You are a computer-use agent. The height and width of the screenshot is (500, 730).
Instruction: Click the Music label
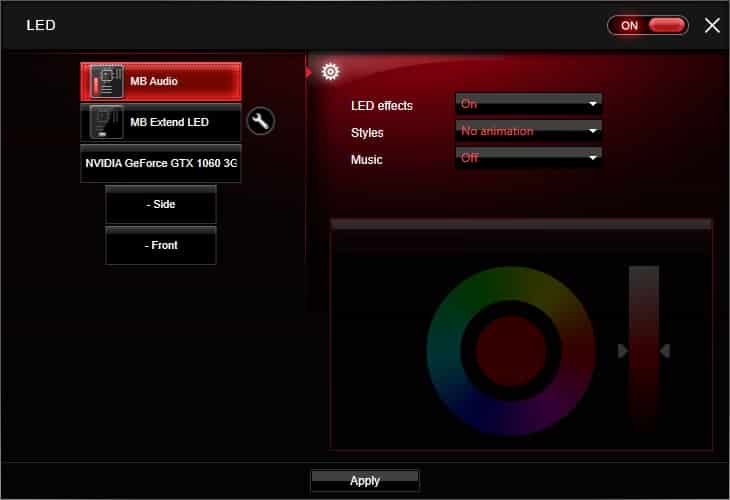click(366, 160)
